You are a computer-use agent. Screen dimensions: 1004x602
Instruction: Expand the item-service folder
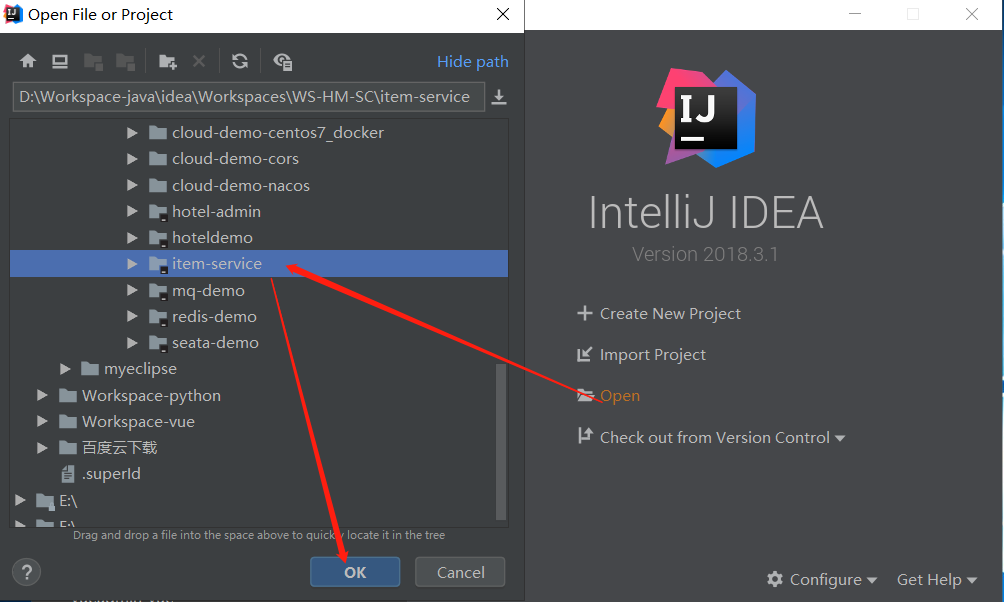(x=132, y=264)
